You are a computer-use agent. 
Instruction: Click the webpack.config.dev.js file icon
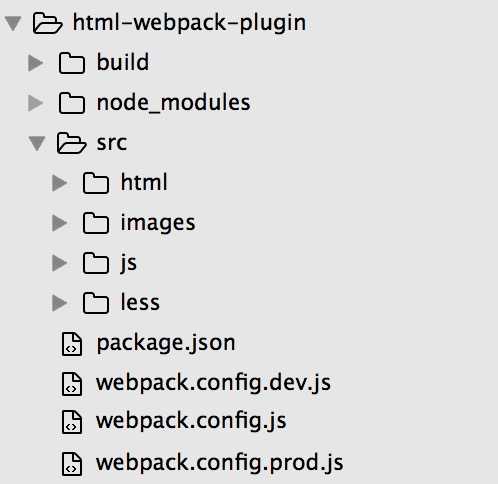(72, 384)
